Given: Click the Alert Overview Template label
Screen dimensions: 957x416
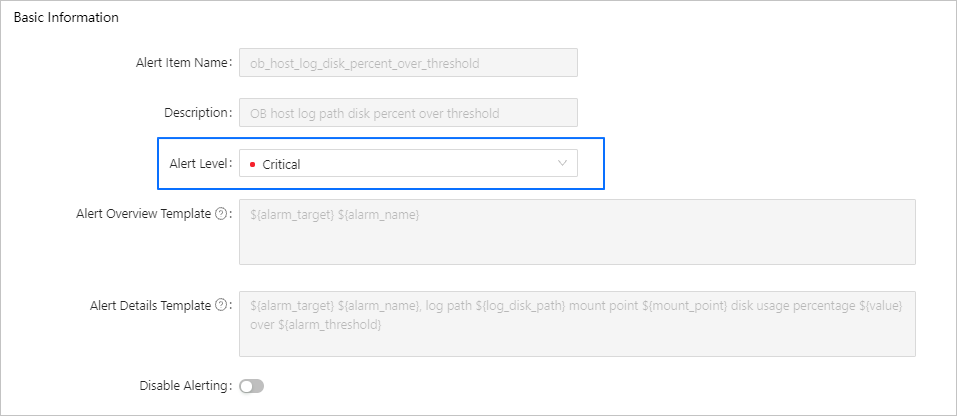Looking at the screenshot, I should [143, 214].
